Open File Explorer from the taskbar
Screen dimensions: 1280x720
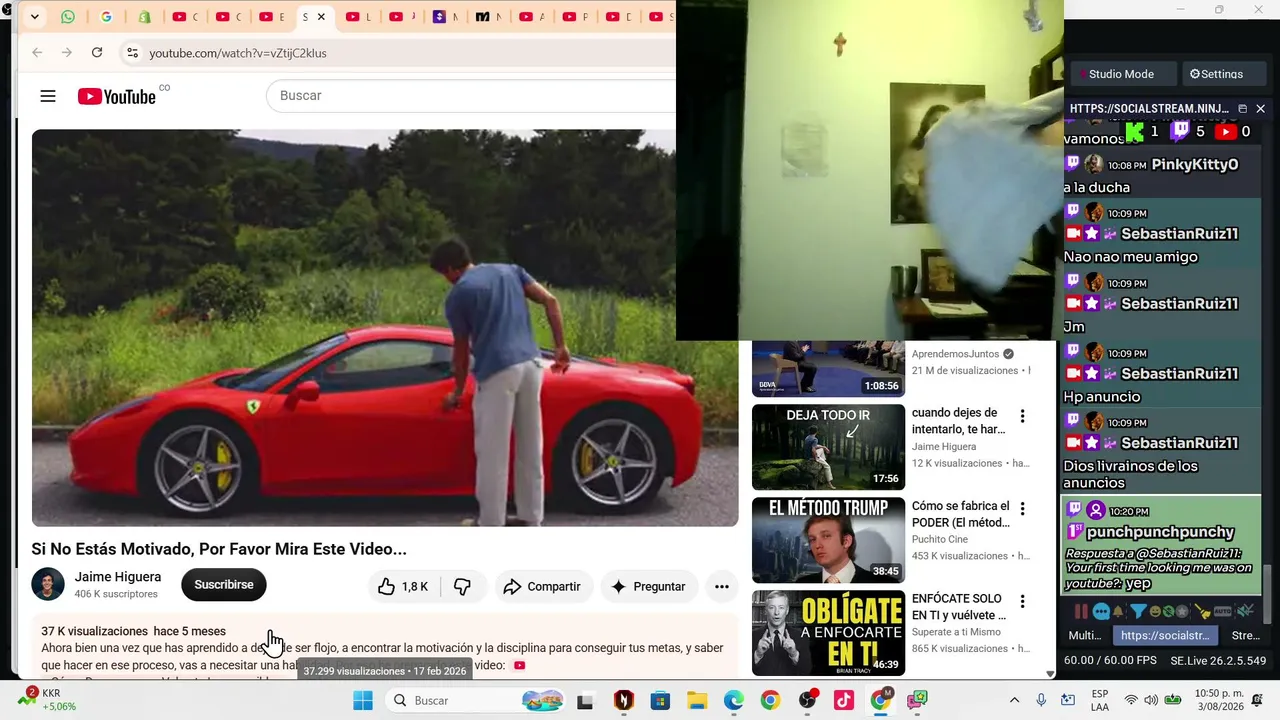(696, 700)
